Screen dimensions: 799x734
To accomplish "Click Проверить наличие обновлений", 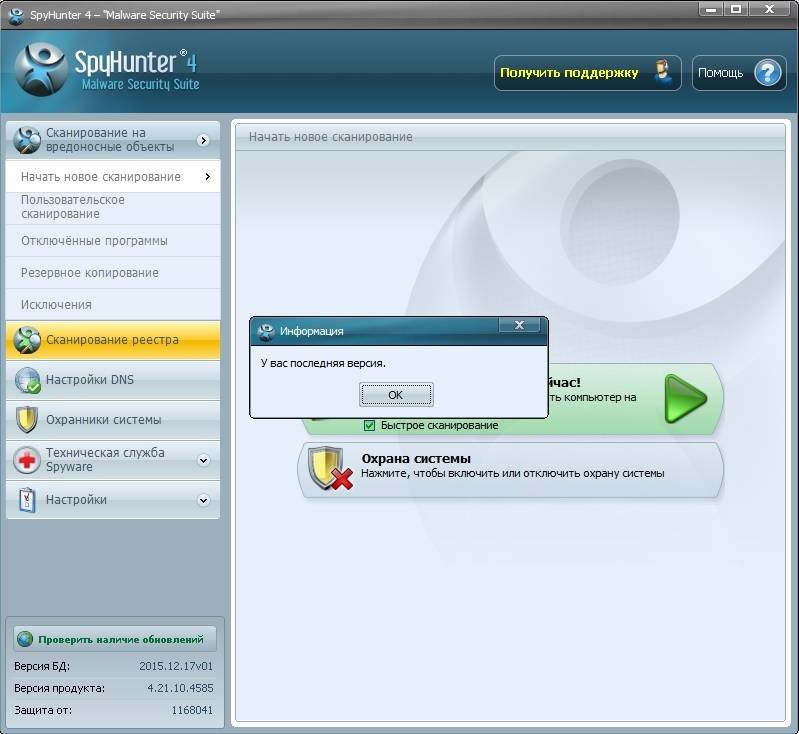I will 115,639.
